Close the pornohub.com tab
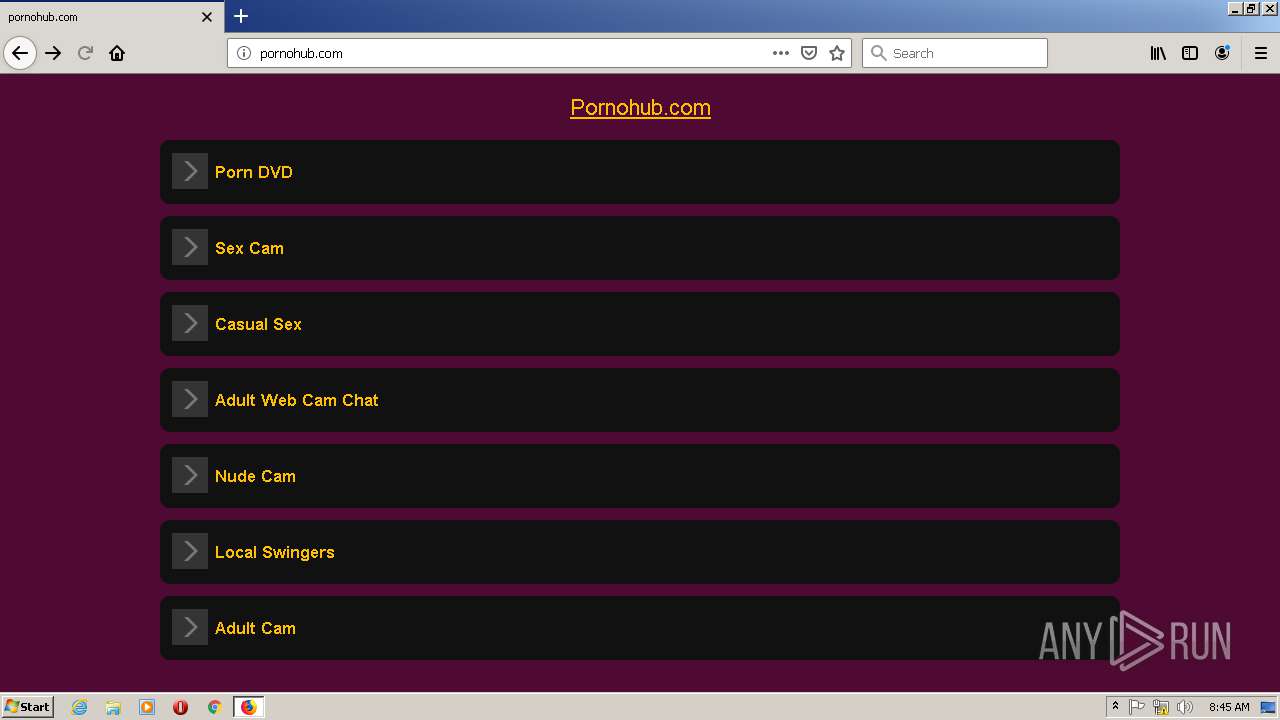The height and width of the screenshot is (720, 1280). pos(207,17)
